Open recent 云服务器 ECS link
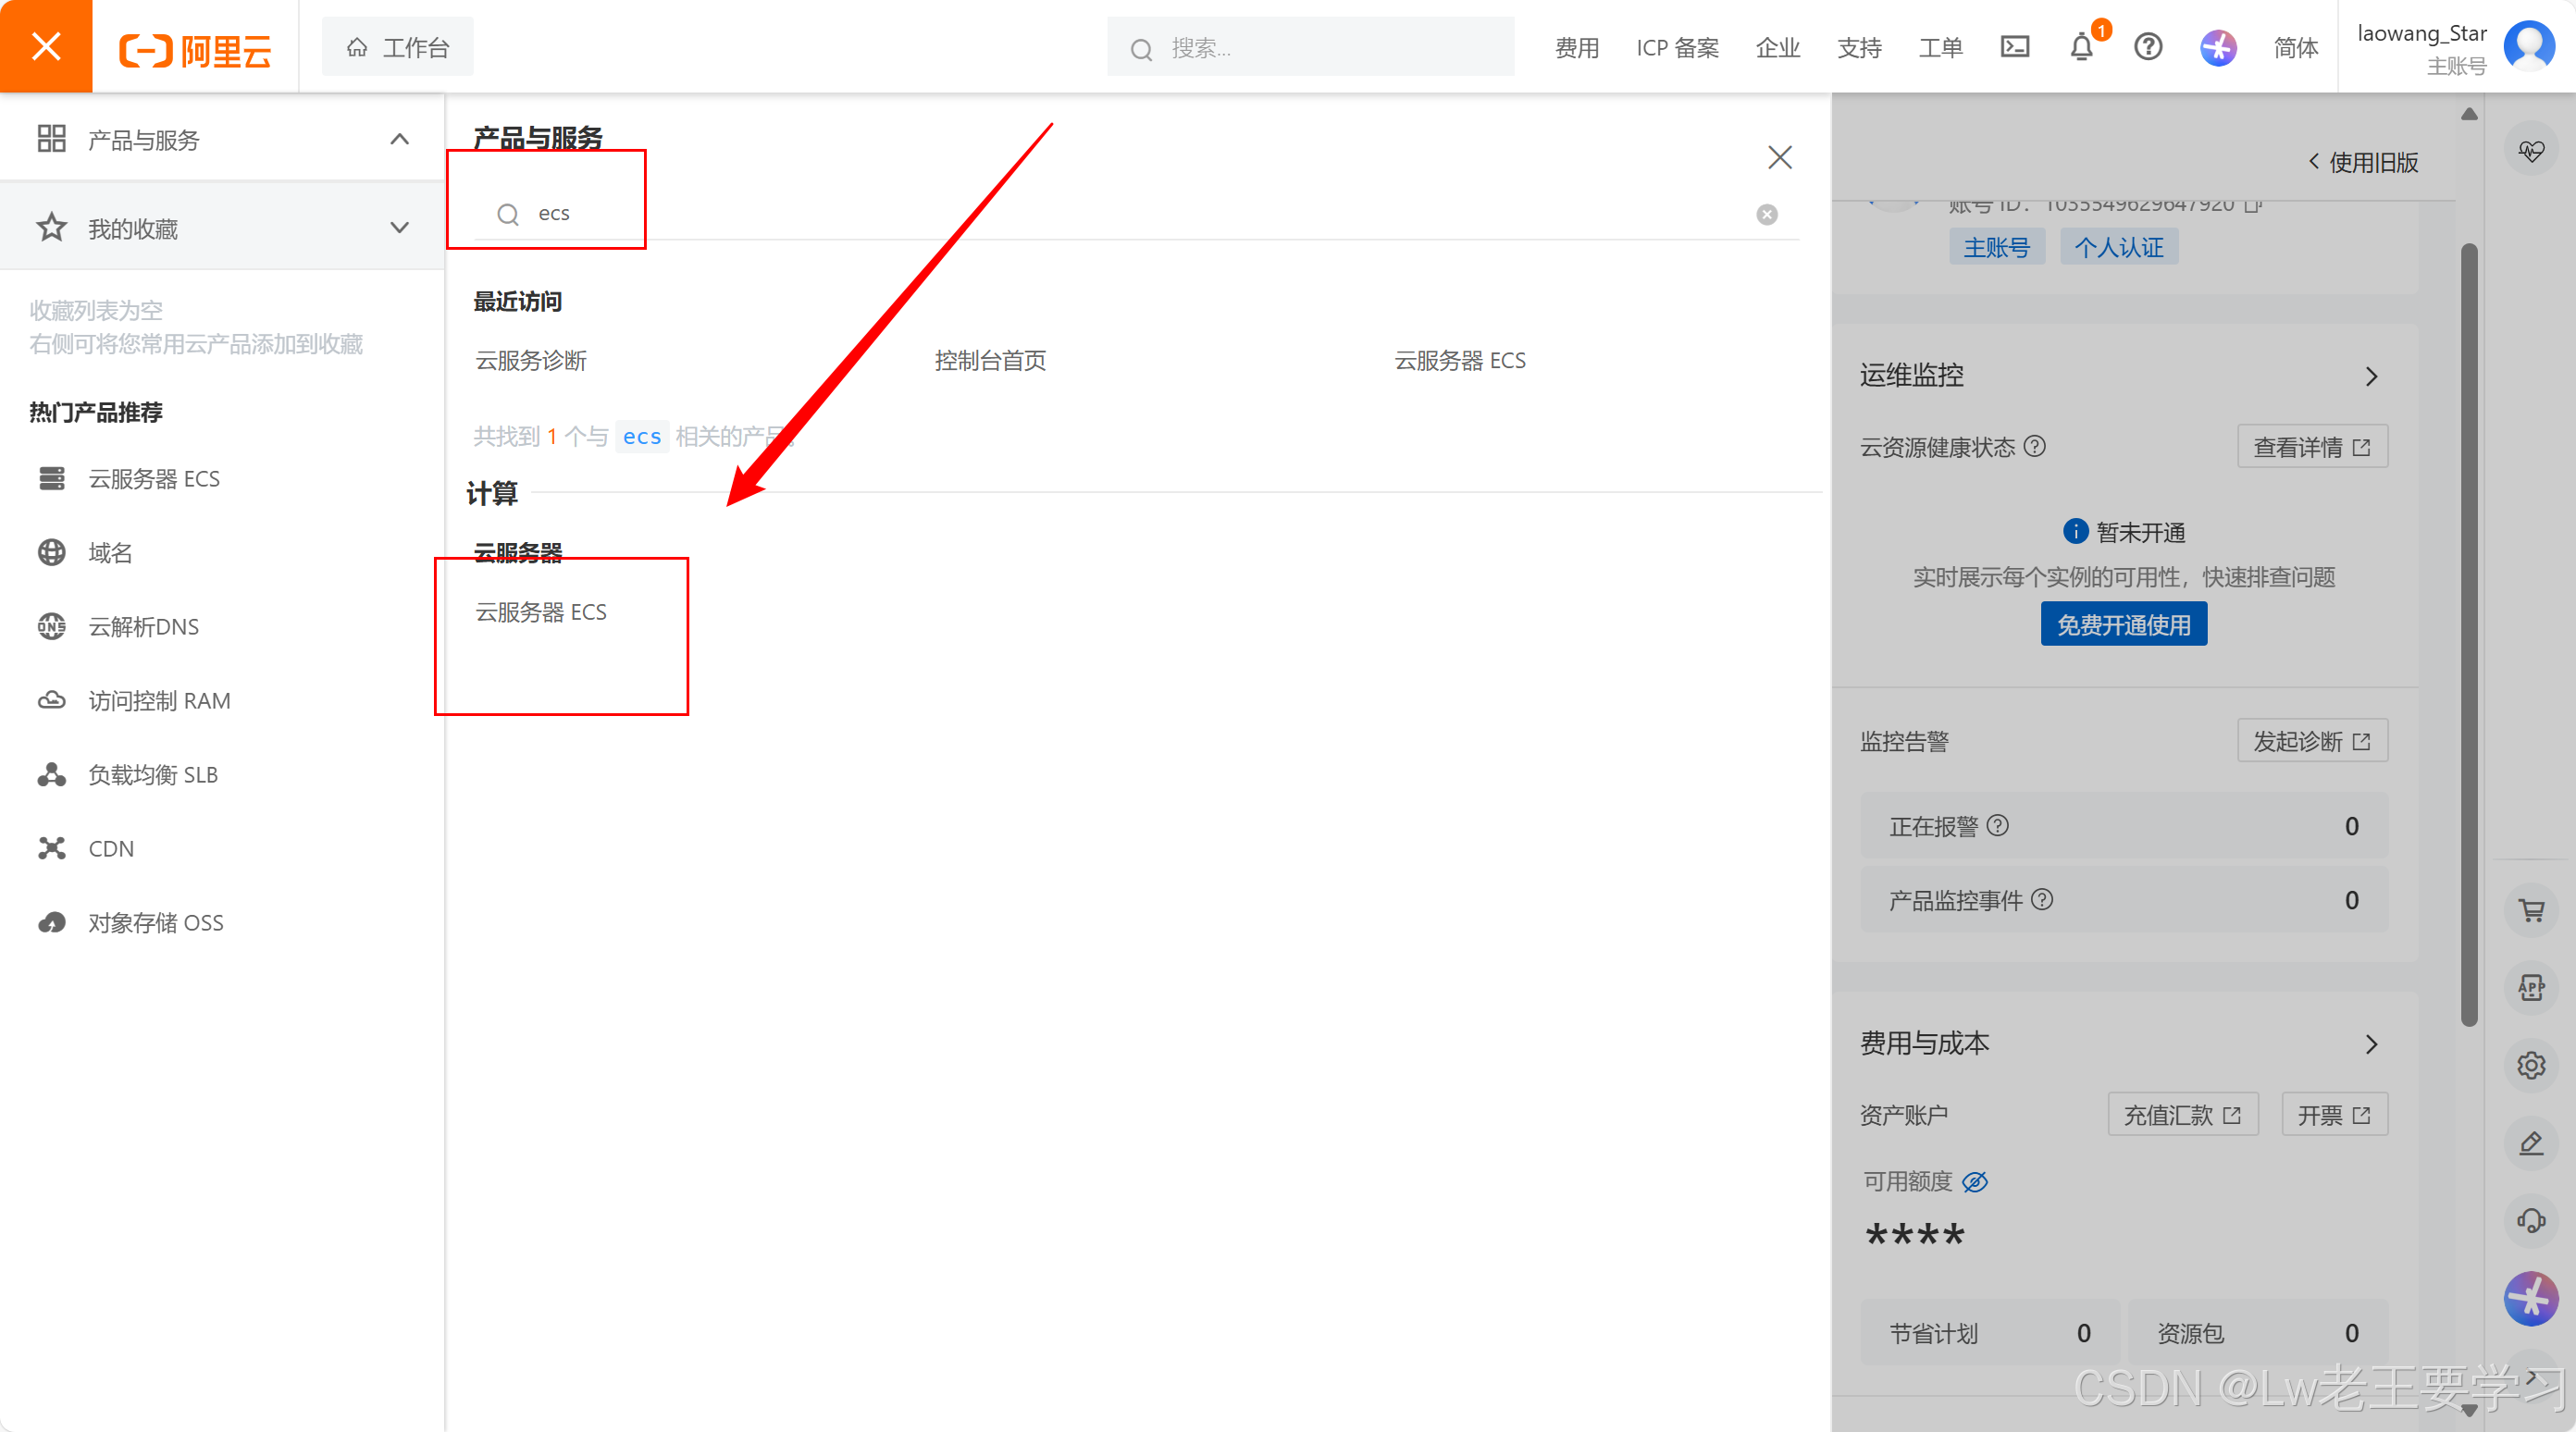 (x=1459, y=360)
